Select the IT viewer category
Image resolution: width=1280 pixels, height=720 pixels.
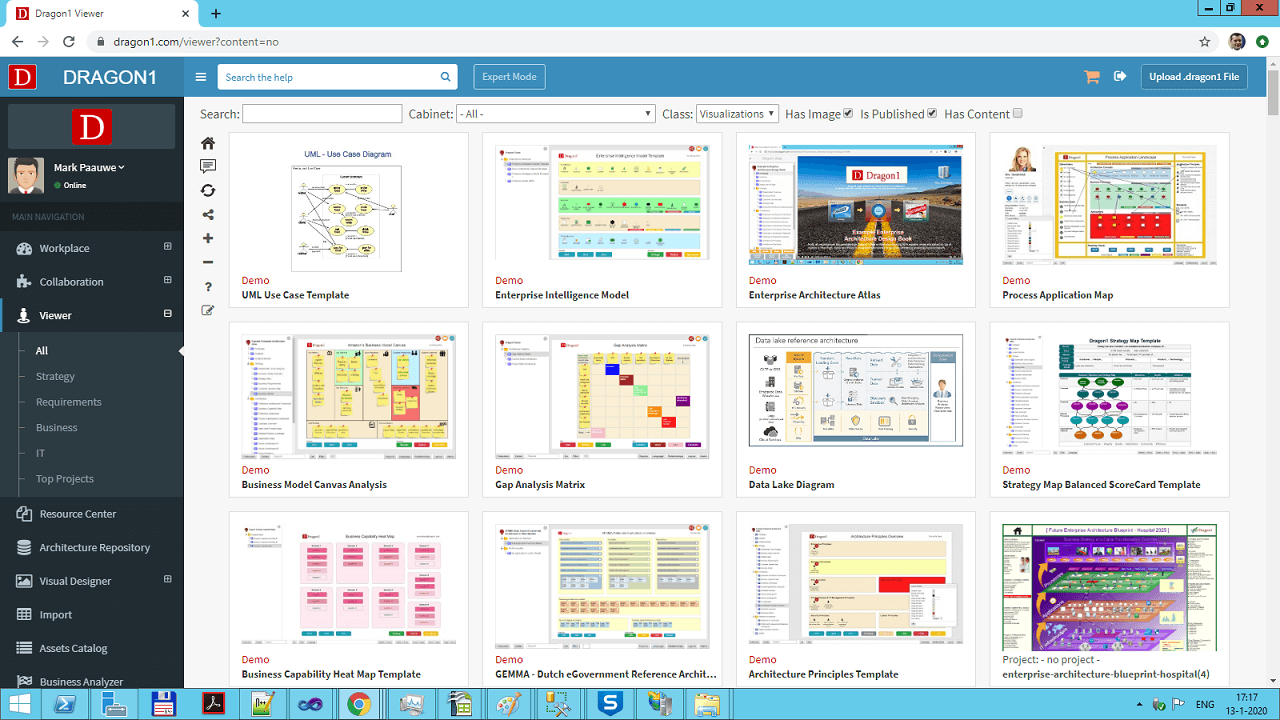41,453
